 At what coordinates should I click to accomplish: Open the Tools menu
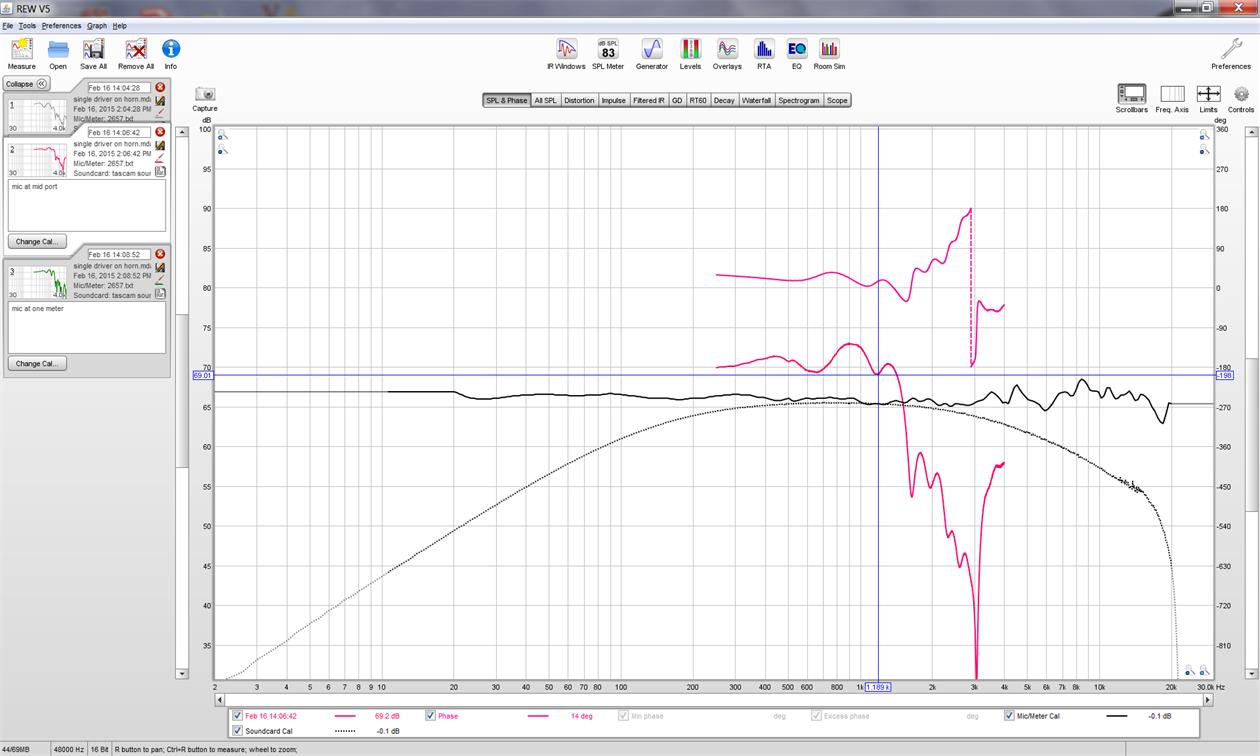27,26
